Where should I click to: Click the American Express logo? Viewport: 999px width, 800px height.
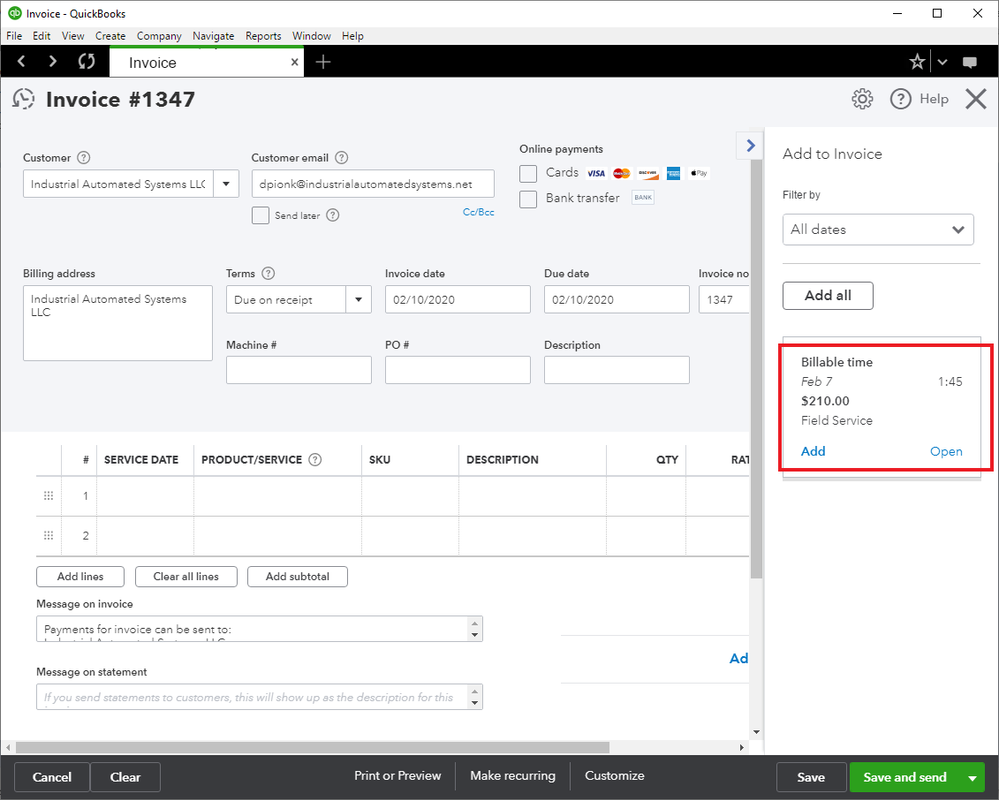(x=673, y=173)
